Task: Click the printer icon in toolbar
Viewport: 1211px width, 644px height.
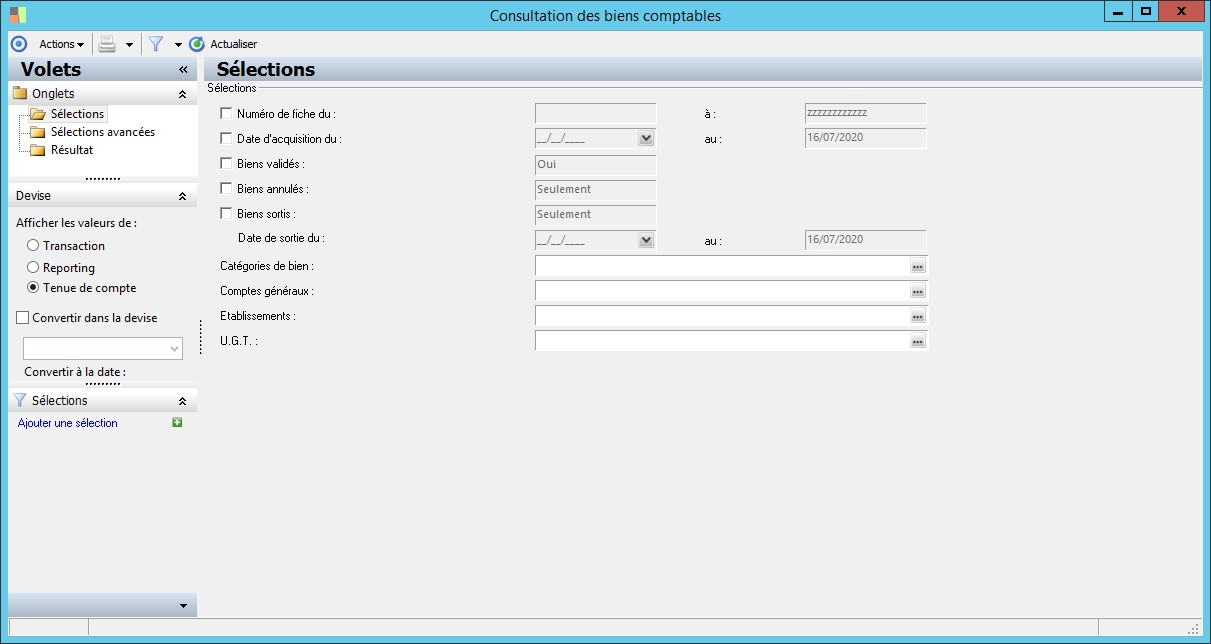Action: pyautogui.click(x=107, y=44)
